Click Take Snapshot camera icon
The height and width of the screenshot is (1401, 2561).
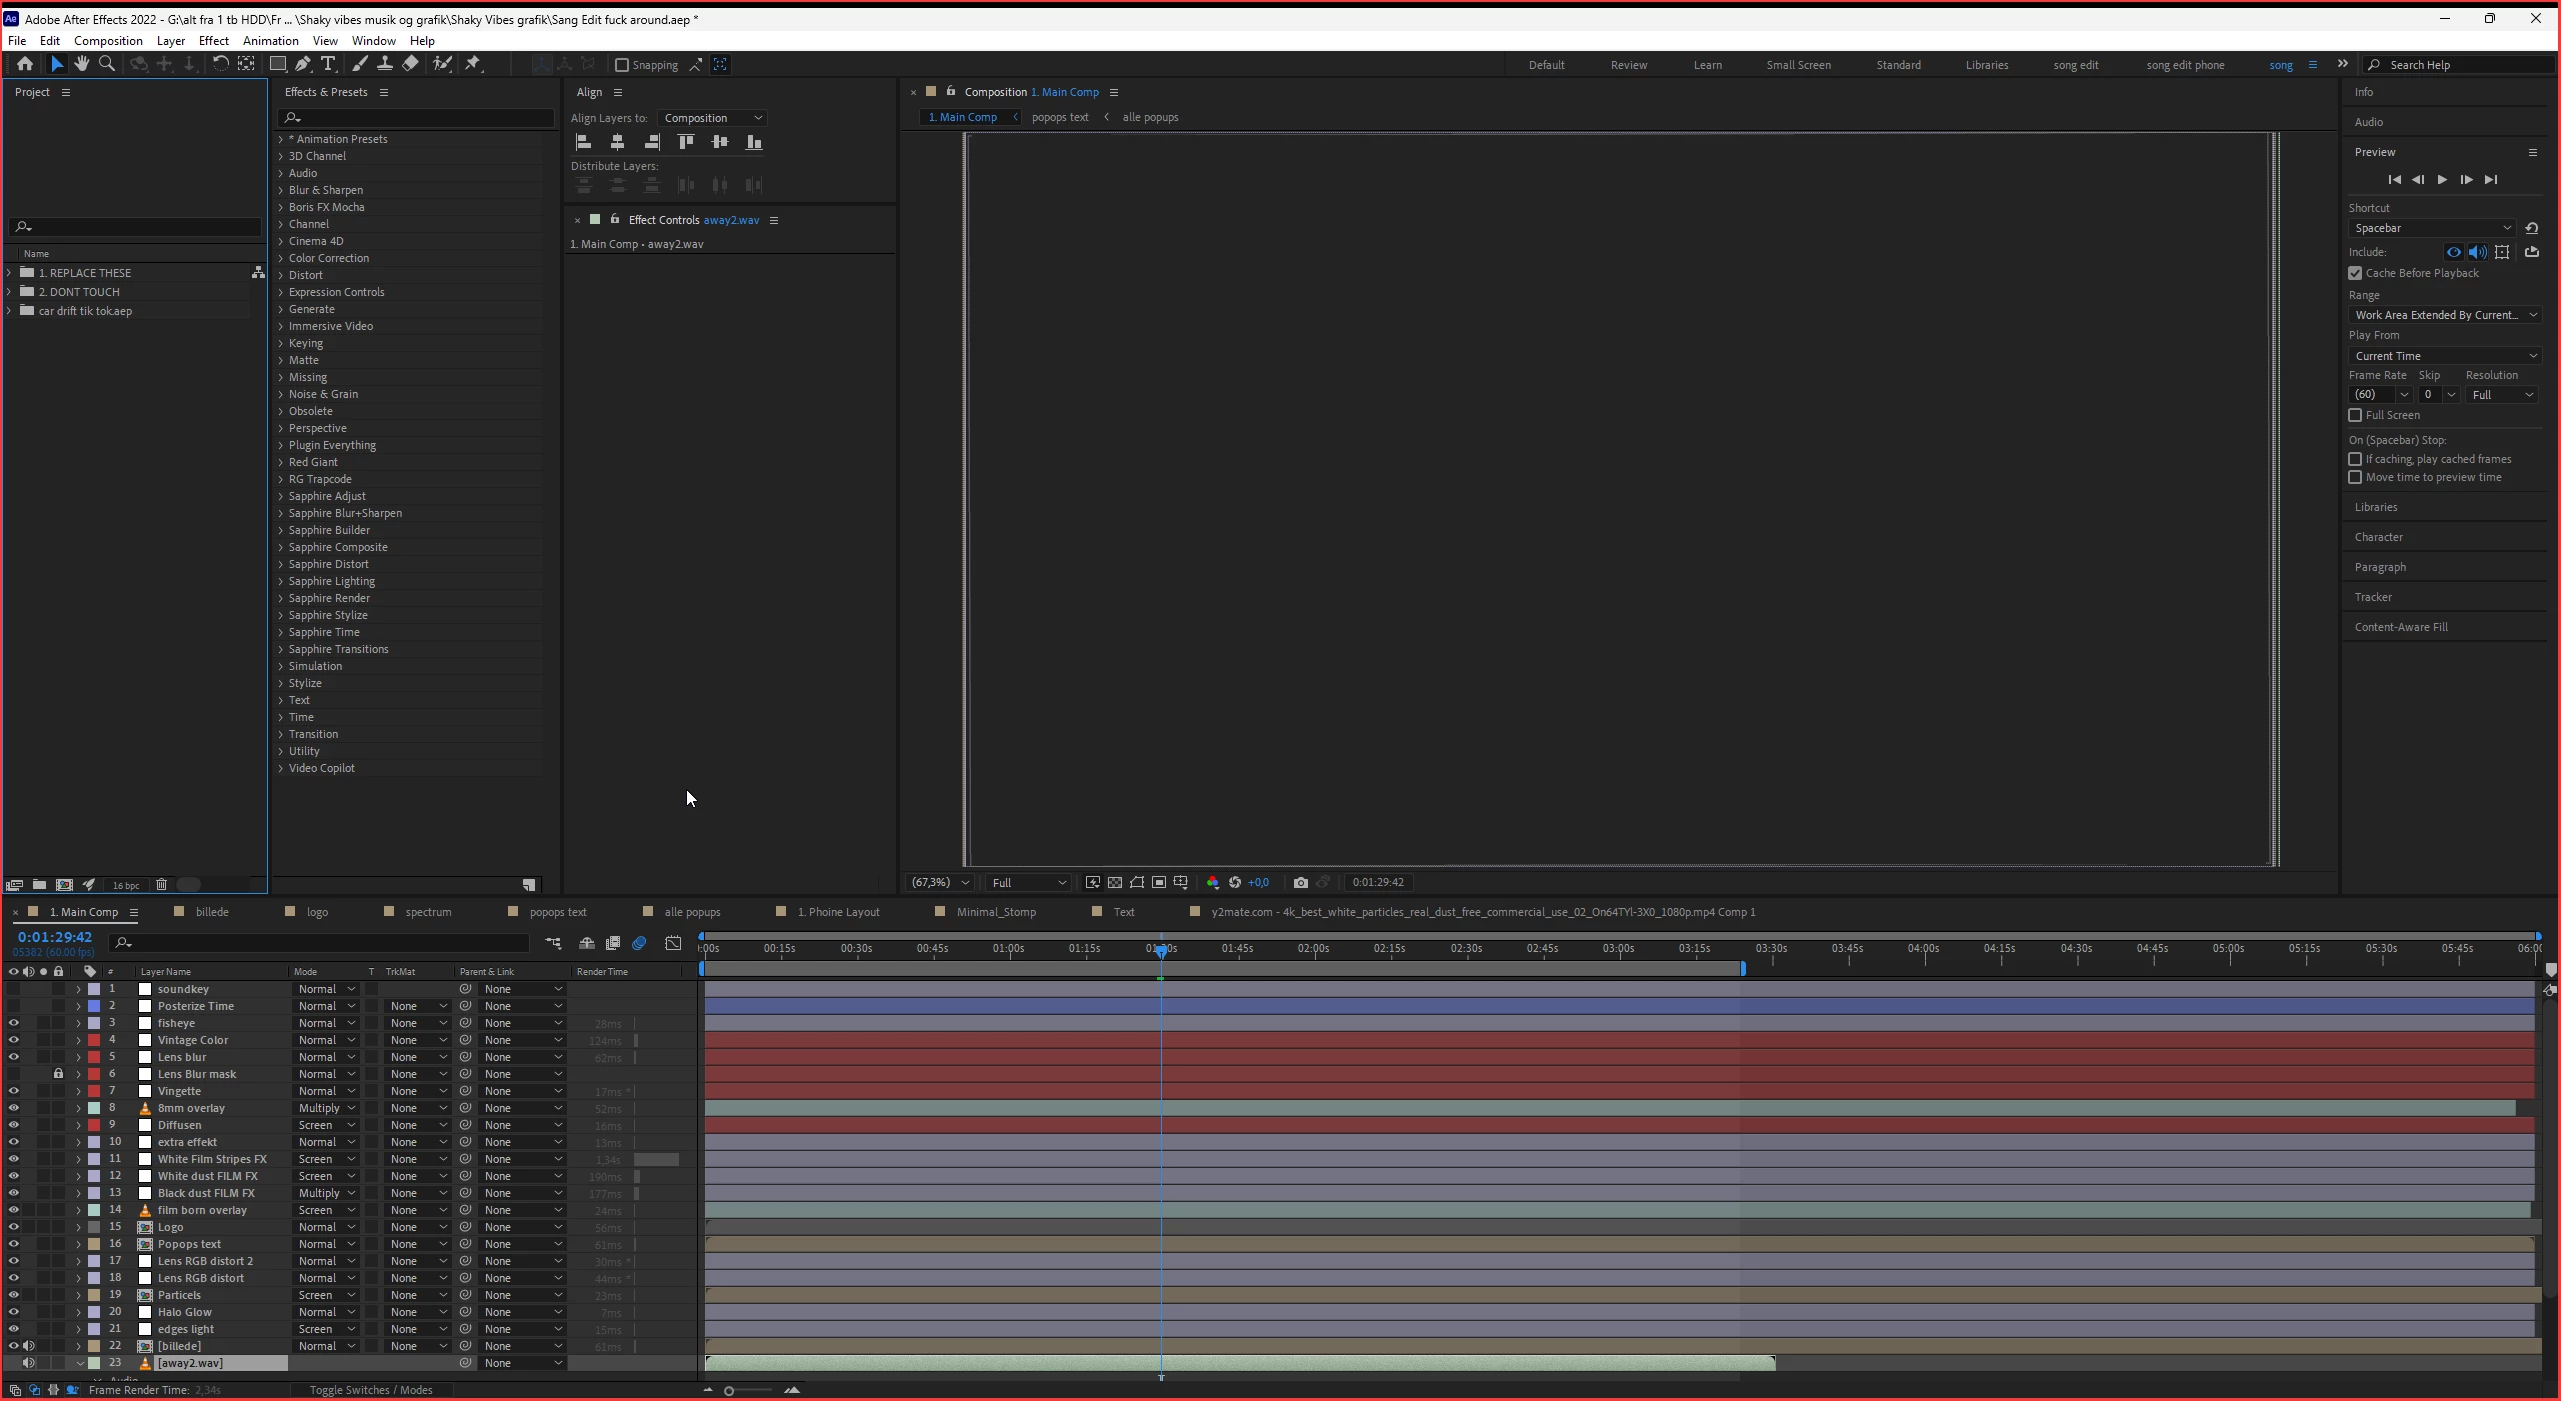click(1300, 882)
